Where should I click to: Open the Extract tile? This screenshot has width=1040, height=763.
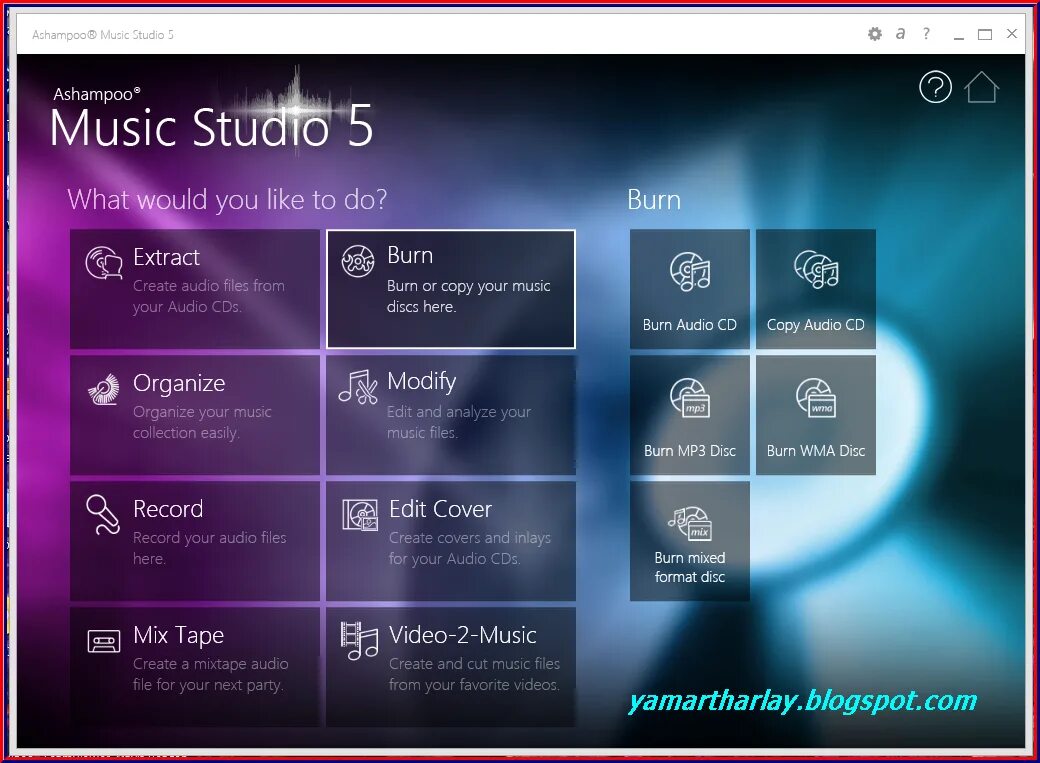194,289
